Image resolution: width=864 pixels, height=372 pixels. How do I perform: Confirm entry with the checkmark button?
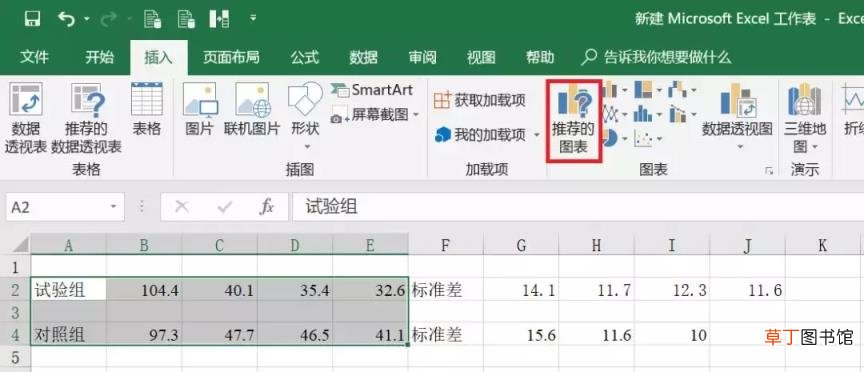[x=224, y=207]
